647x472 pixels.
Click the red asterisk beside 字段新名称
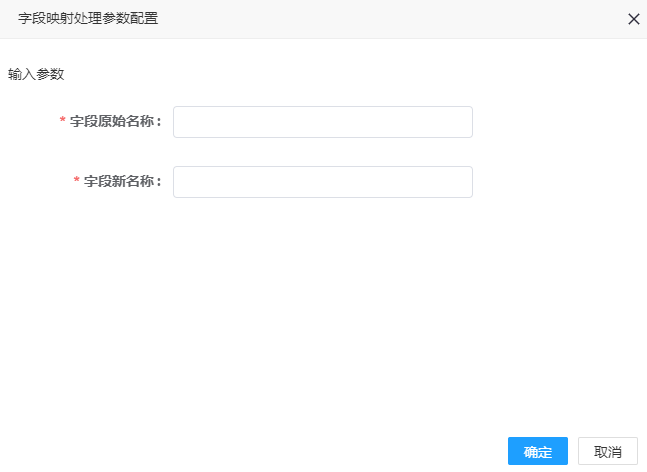[77, 180]
